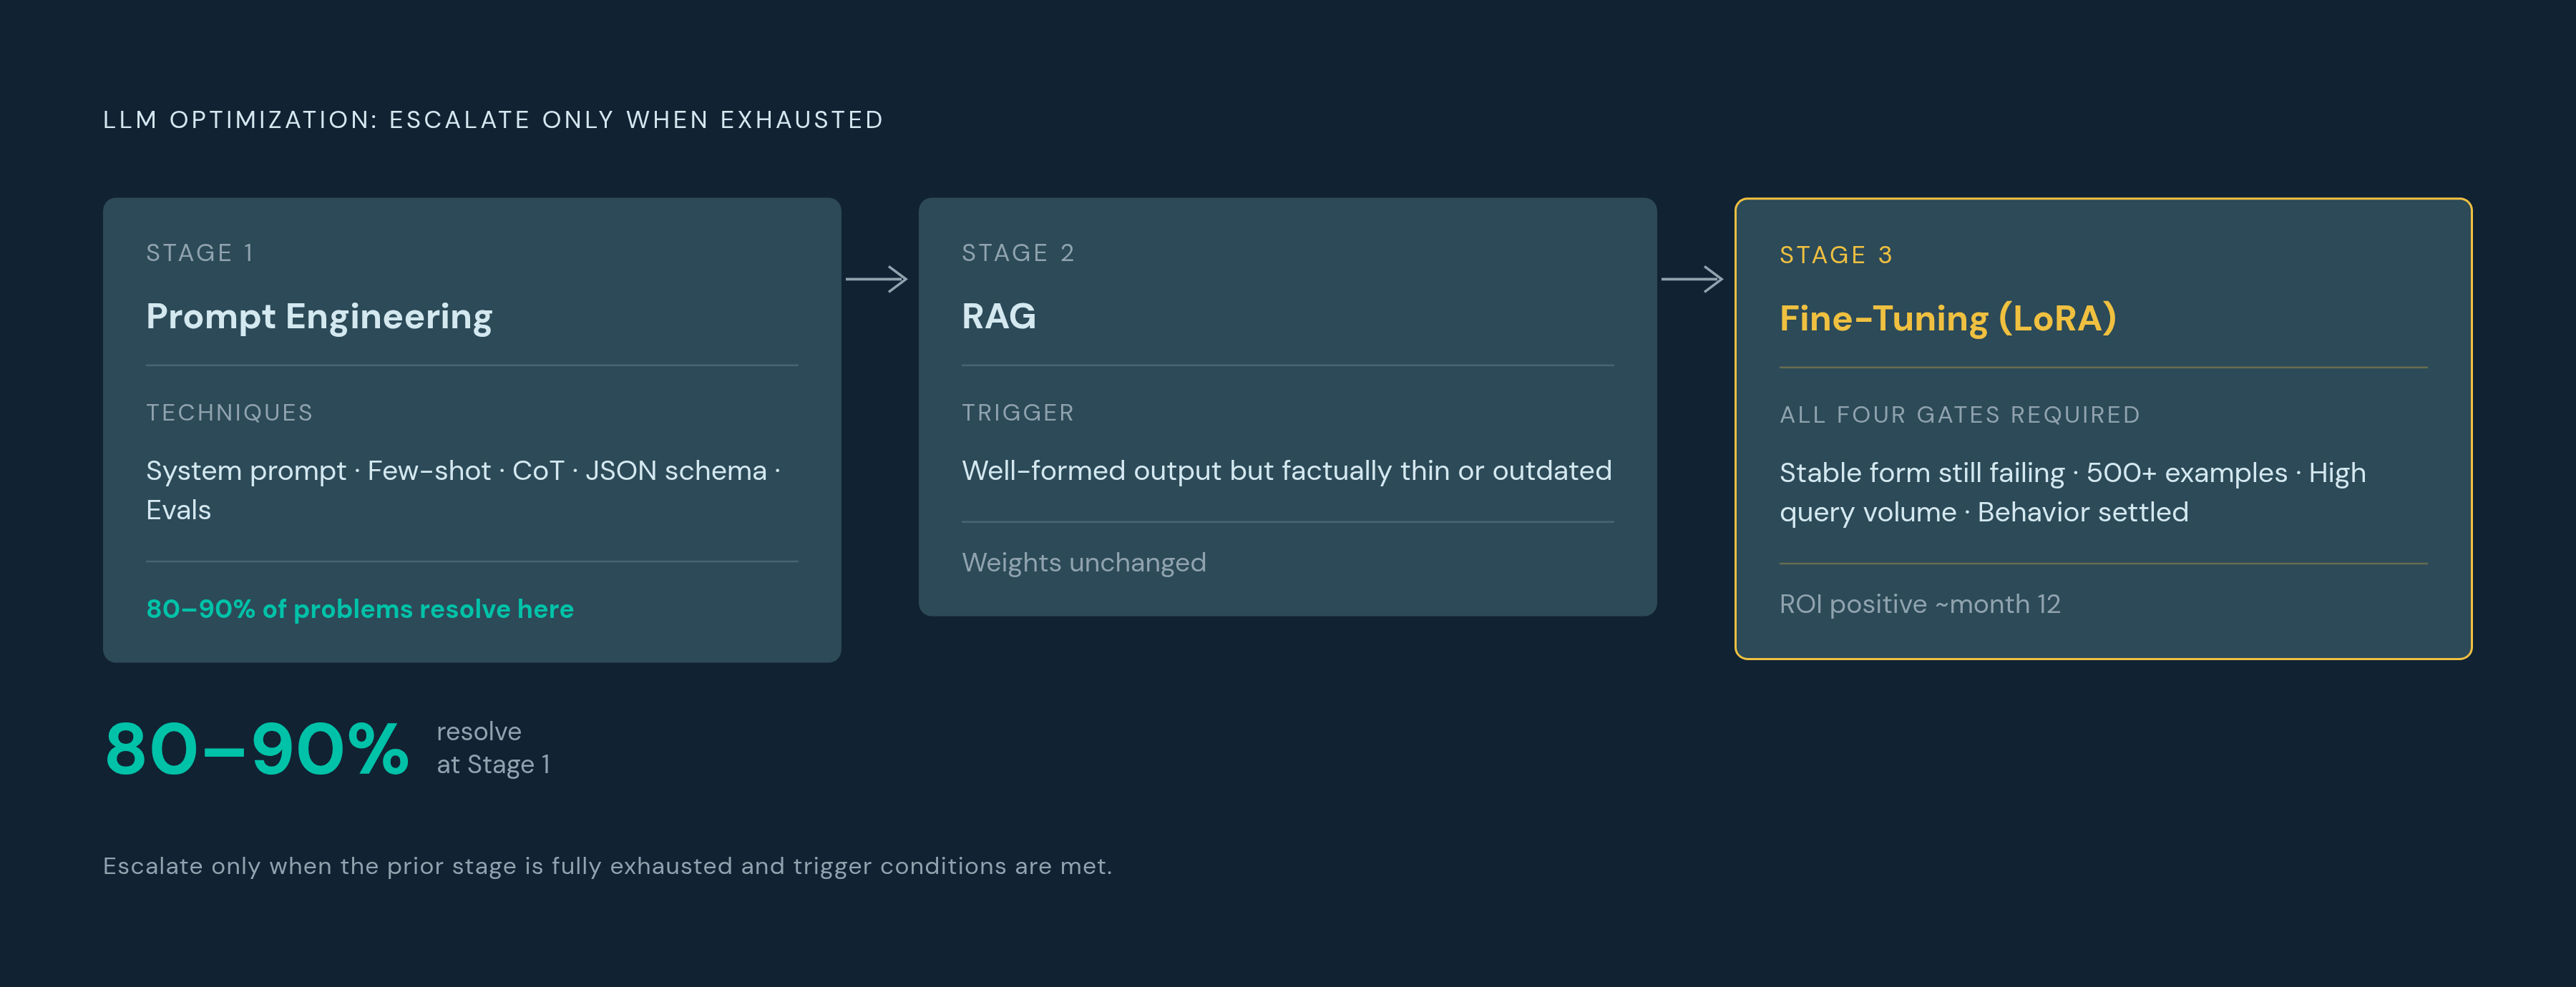Click the 'Prompt Engineering' heading
The height and width of the screenshot is (987, 2576).
tap(319, 317)
